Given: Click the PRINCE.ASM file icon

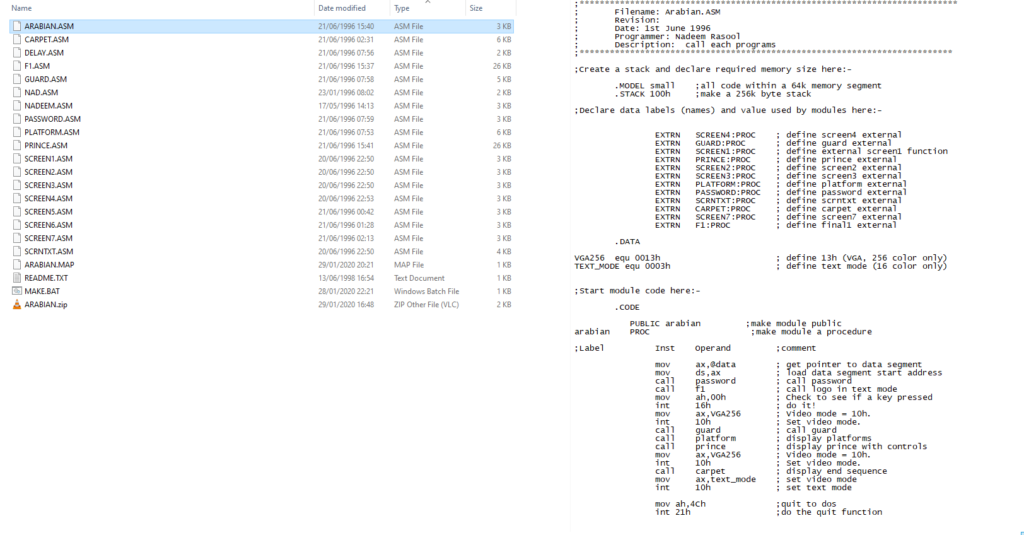Looking at the screenshot, I should (x=16, y=145).
